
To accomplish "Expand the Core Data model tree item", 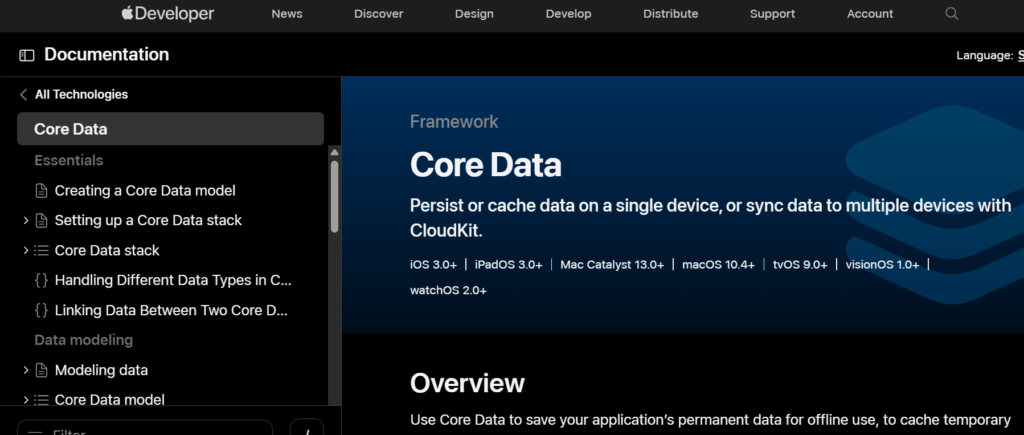I will click(x=25, y=400).
